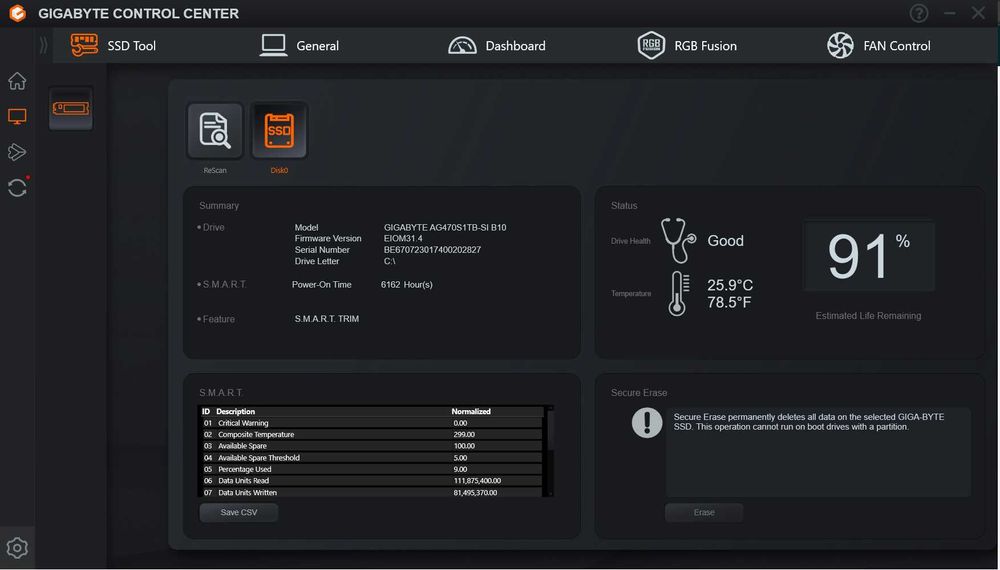Click the 6162 Hour(s) power-on value

pos(407,284)
